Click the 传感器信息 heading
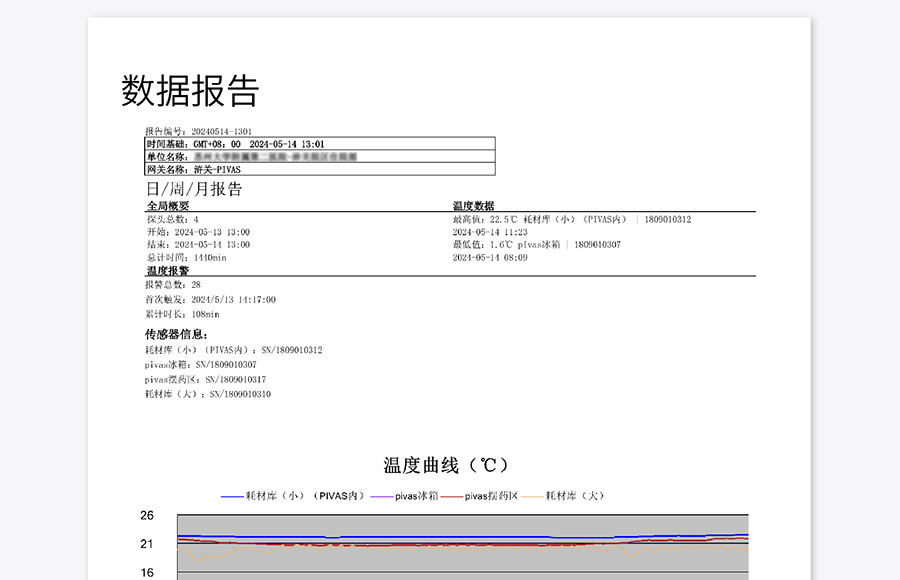This screenshot has height=580, width=900. pyautogui.click(x=176, y=335)
